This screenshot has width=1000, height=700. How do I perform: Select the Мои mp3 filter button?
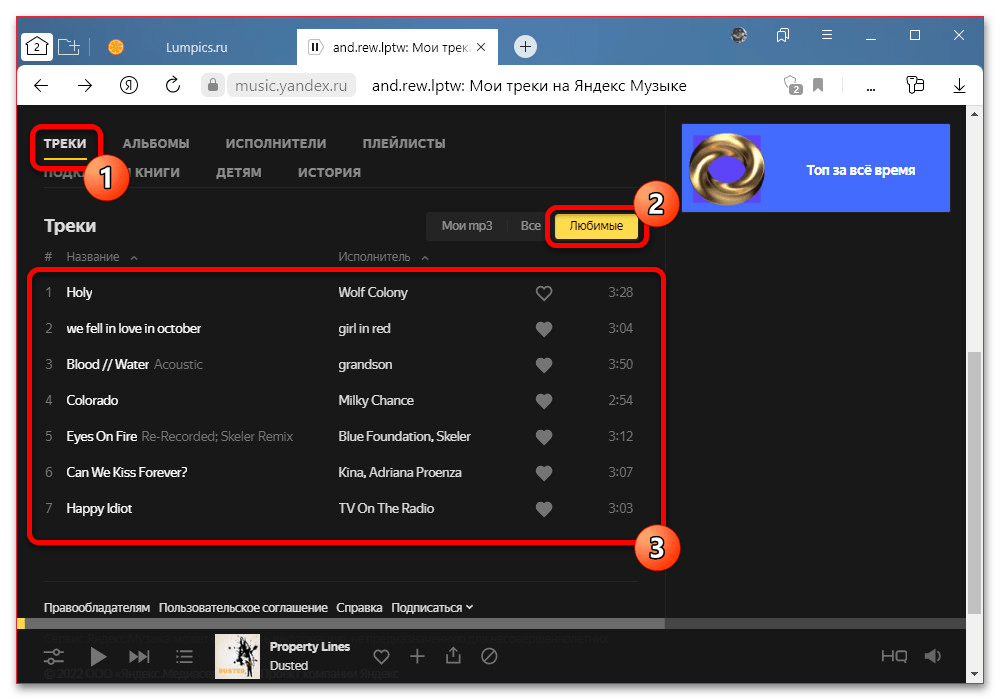[467, 226]
